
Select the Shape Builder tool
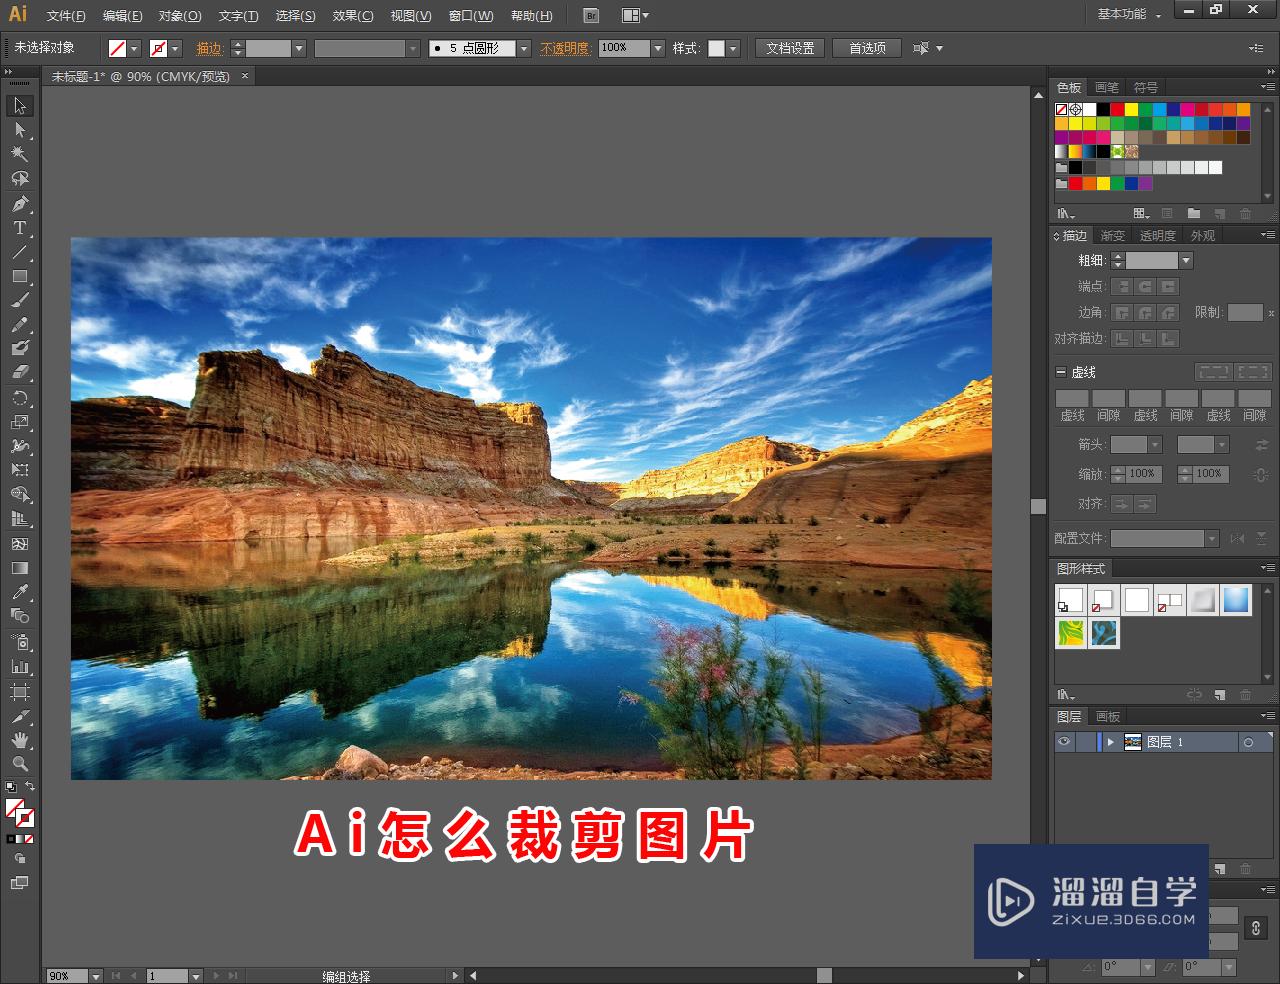(x=20, y=495)
